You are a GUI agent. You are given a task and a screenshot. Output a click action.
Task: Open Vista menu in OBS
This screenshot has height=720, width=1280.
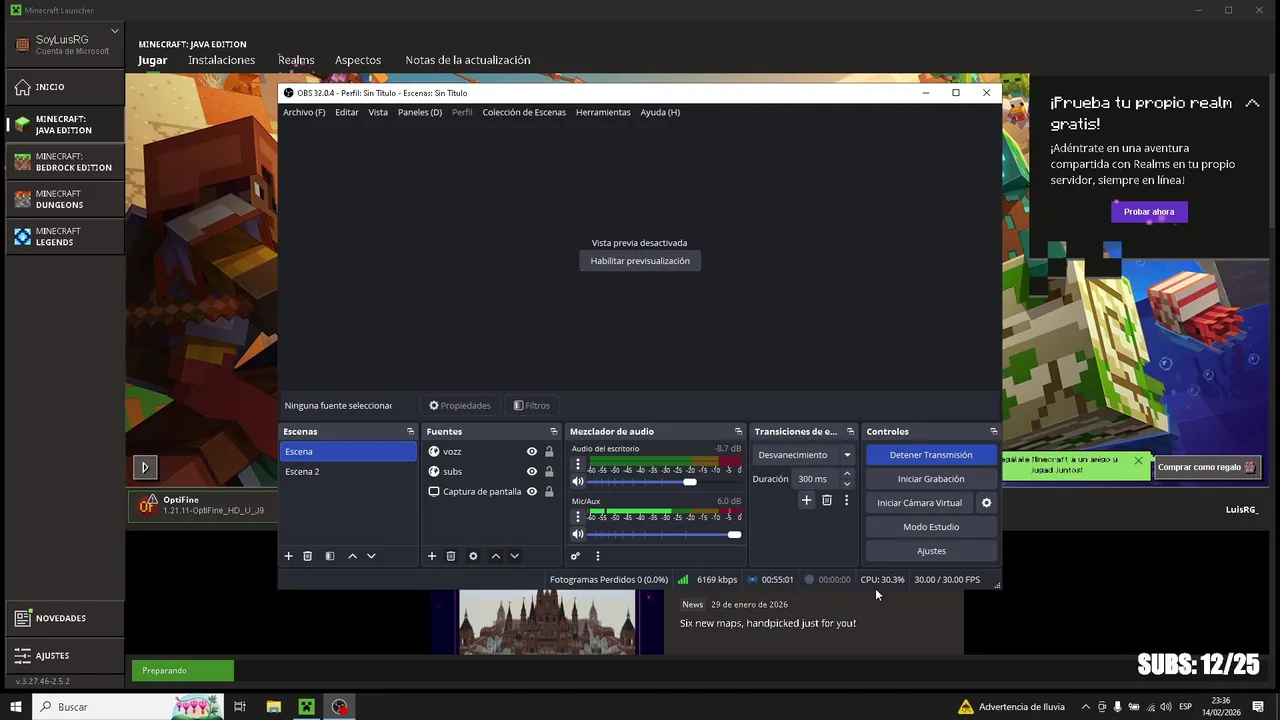tap(378, 112)
